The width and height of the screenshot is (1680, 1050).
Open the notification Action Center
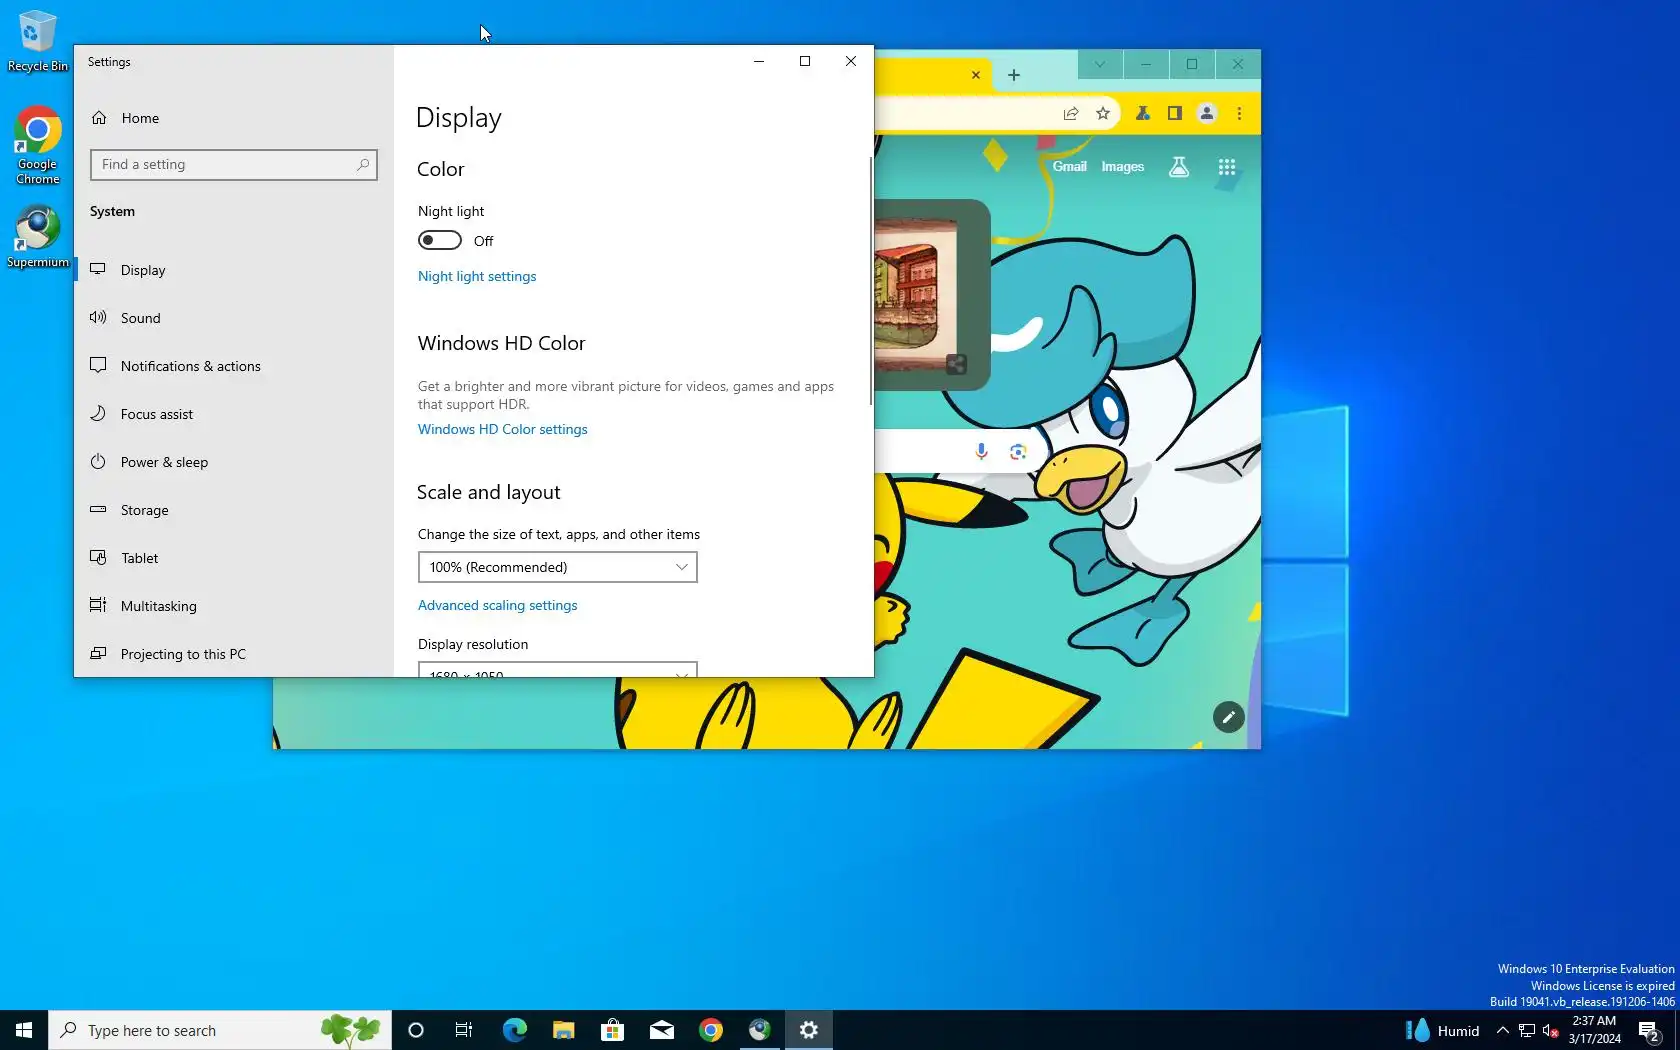[1650, 1030]
